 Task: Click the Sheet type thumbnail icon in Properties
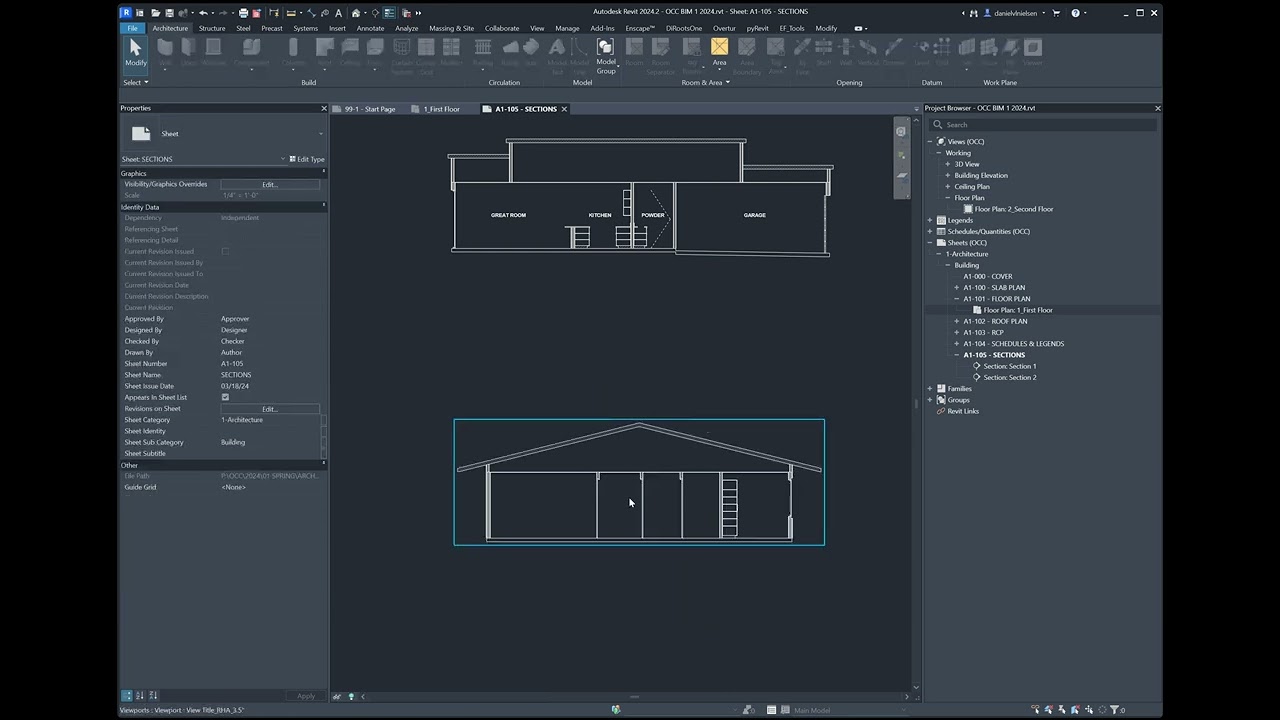pos(141,133)
